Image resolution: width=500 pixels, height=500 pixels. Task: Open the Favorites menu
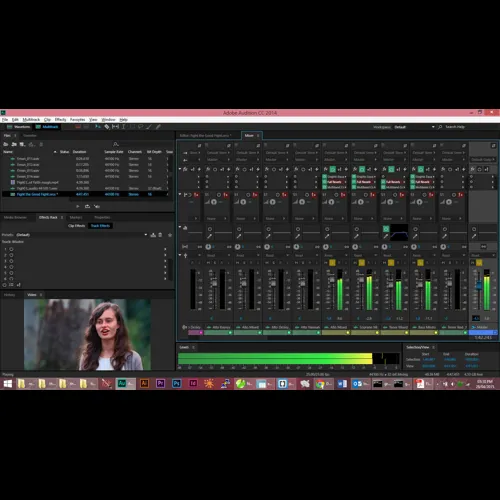tap(77, 119)
